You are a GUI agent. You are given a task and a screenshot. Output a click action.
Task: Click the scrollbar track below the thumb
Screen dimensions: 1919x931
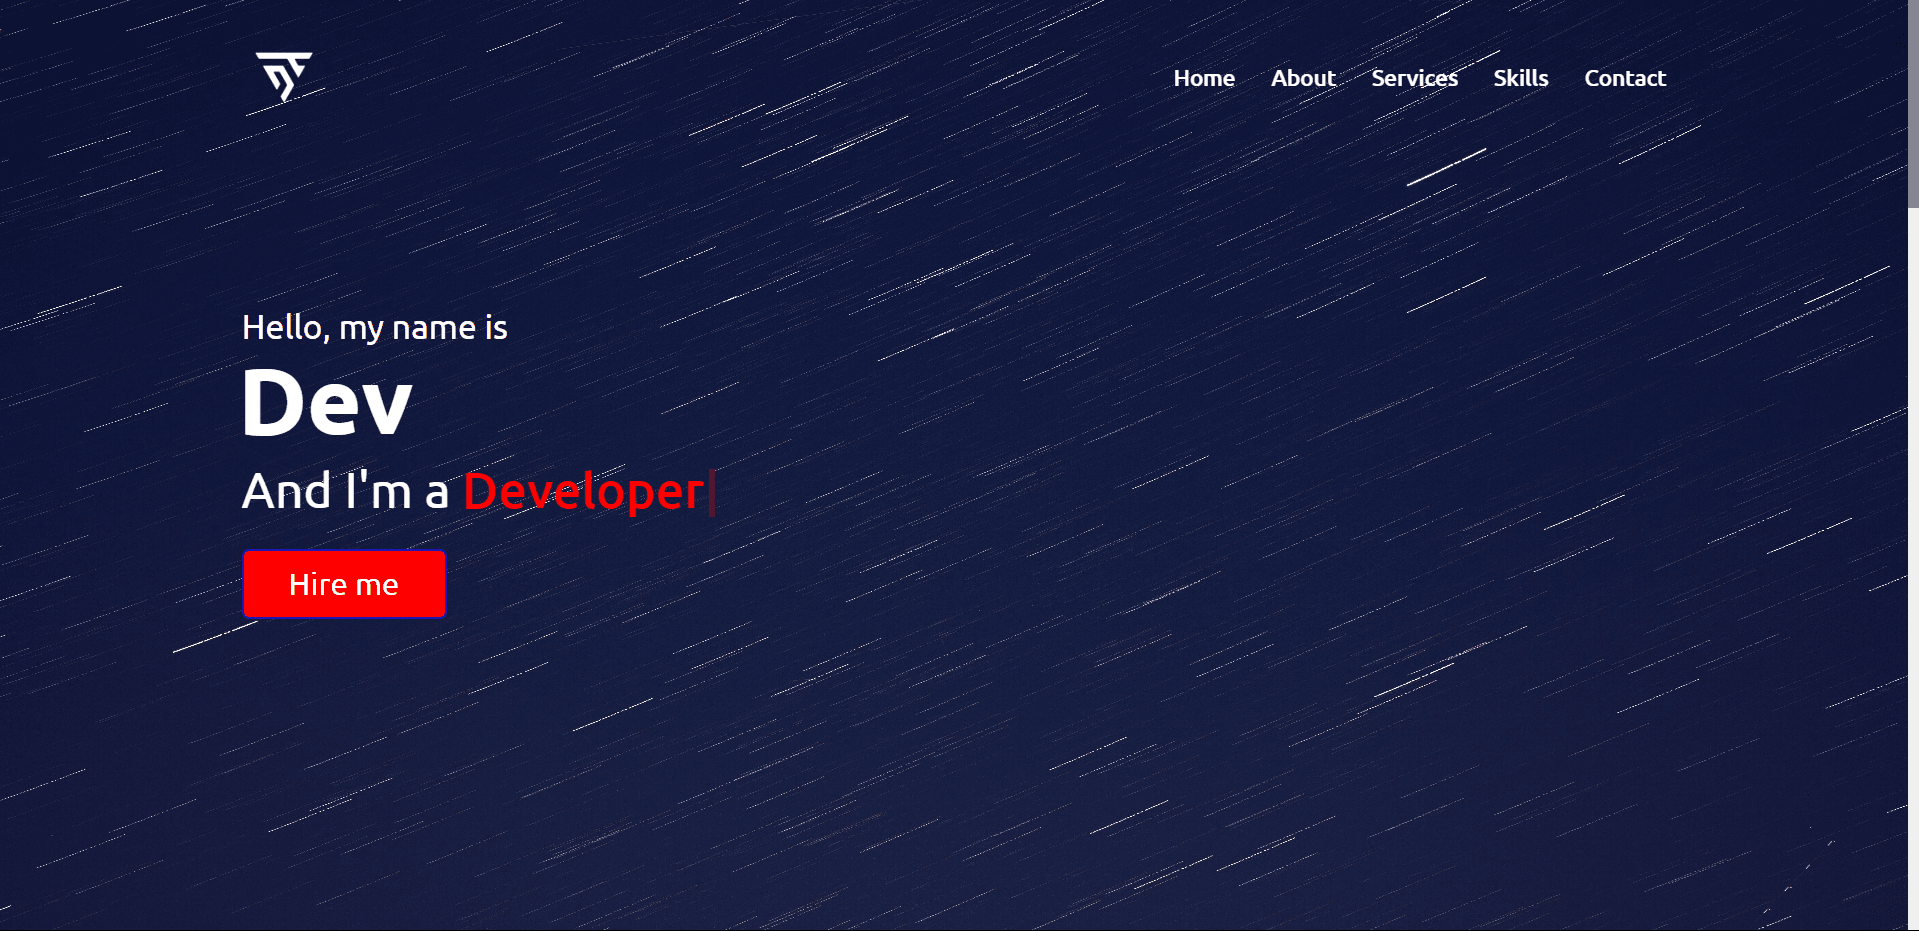point(1912,560)
